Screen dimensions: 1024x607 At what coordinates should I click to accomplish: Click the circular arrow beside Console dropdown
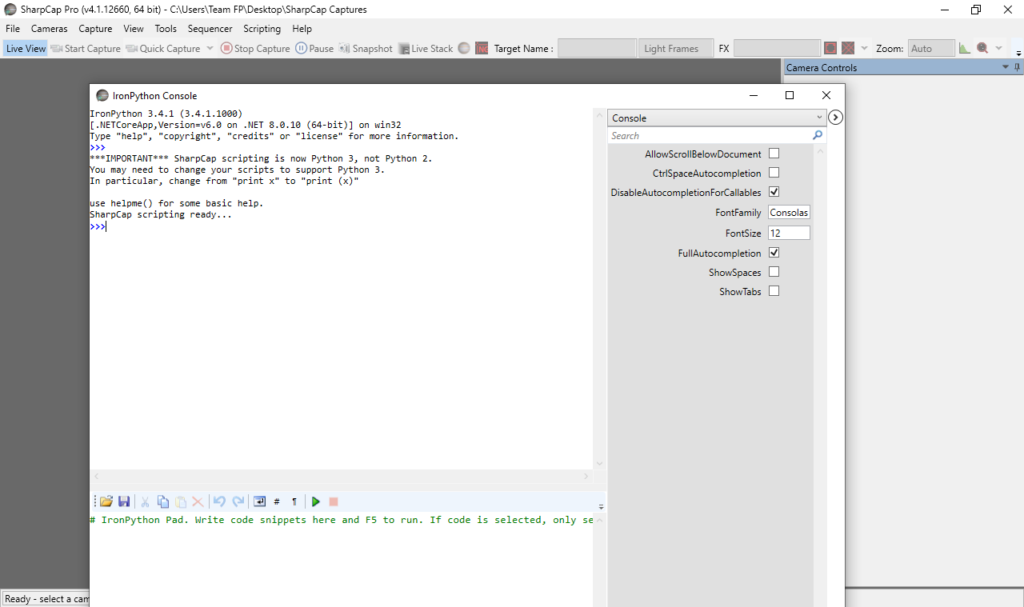(x=835, y=118)
